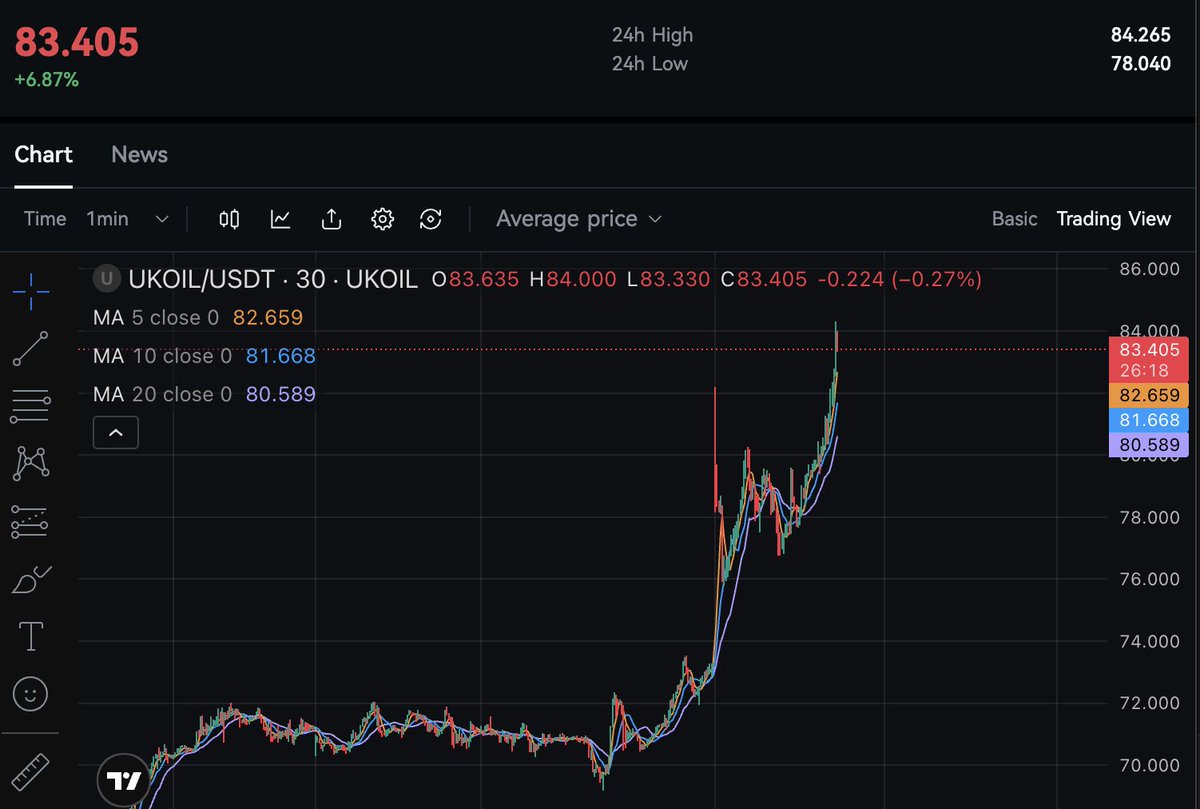
Task: Click the purple 80.589 MA price label
Action: point(1150,445)
